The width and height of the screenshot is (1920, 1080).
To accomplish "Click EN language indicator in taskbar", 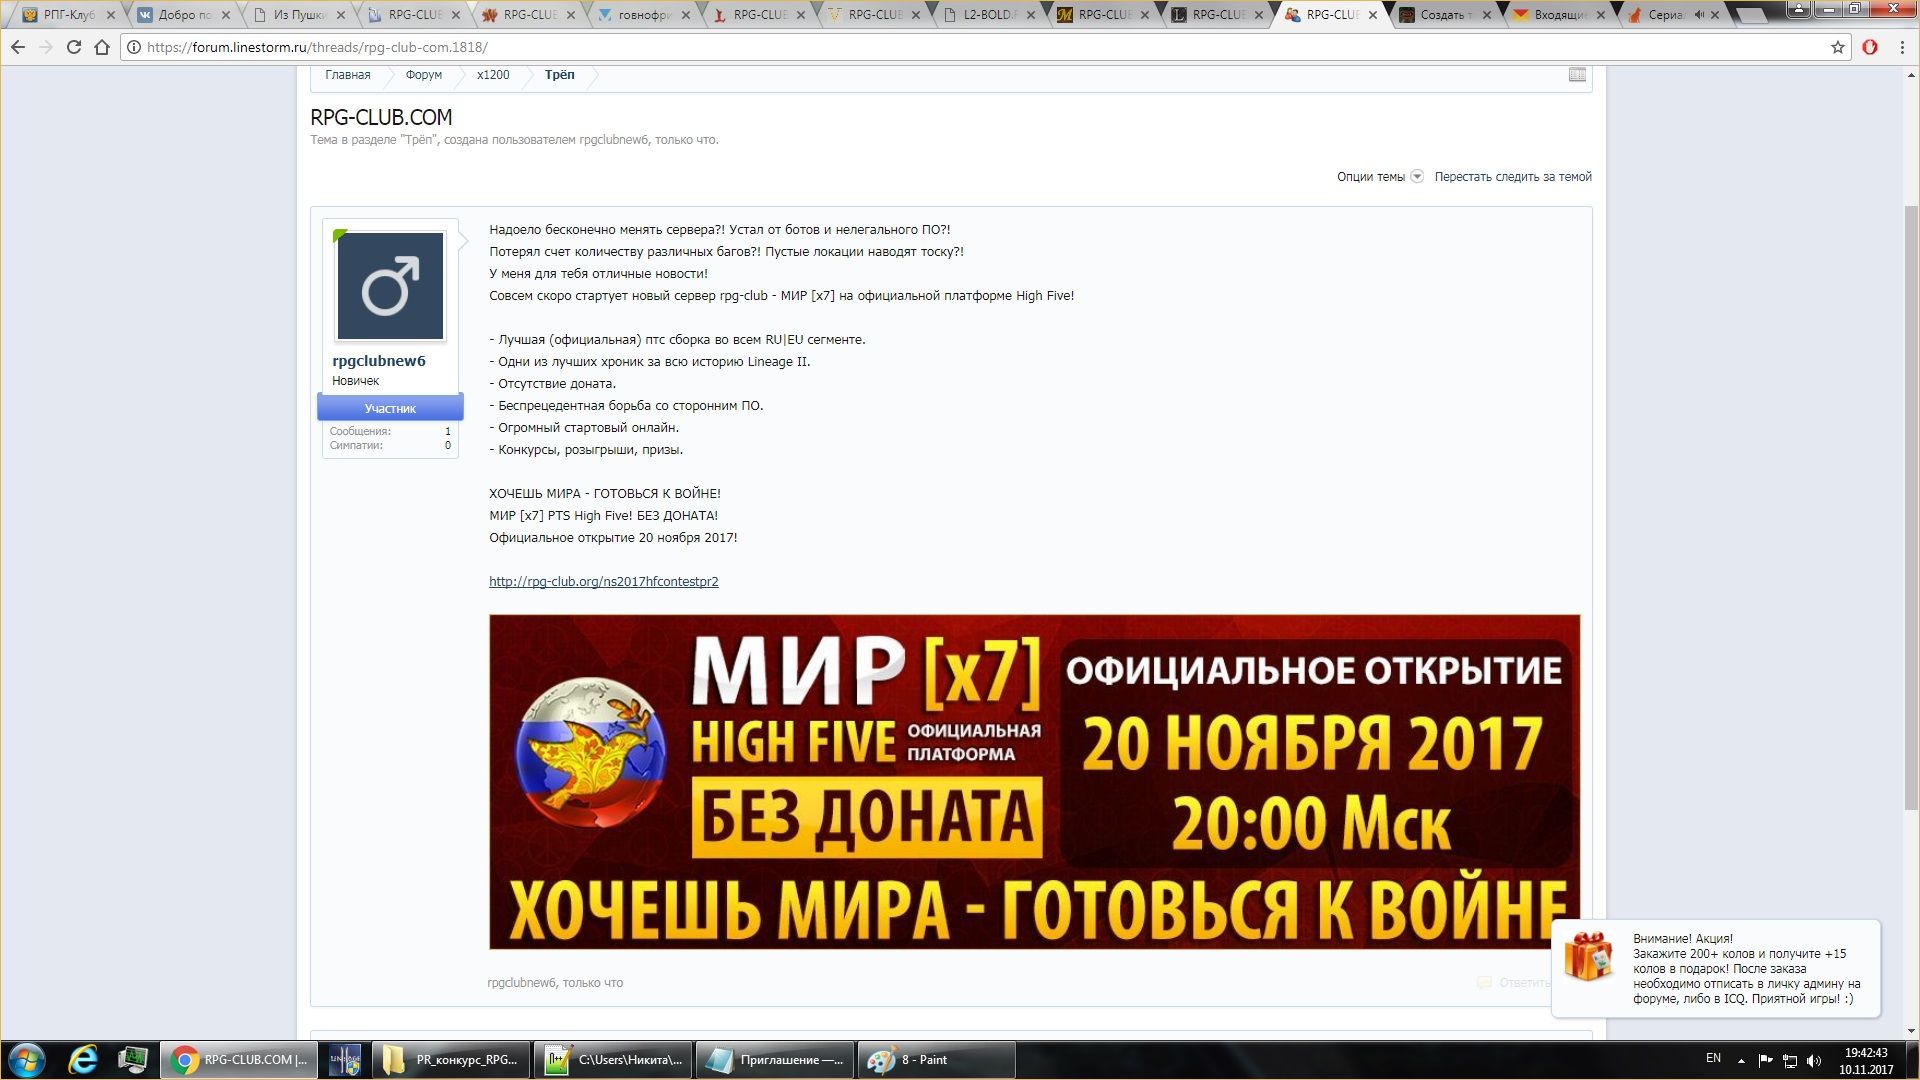I will pos(1713,1058).
